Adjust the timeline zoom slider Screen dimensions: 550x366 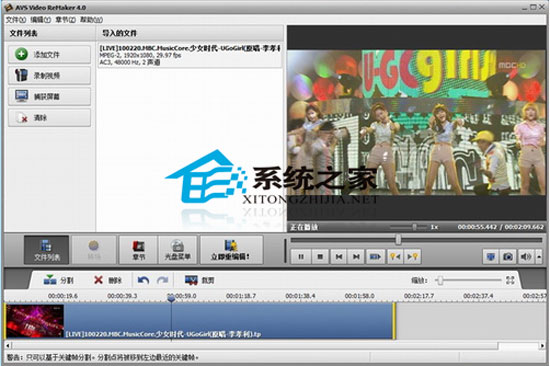(x=440, y=280)
